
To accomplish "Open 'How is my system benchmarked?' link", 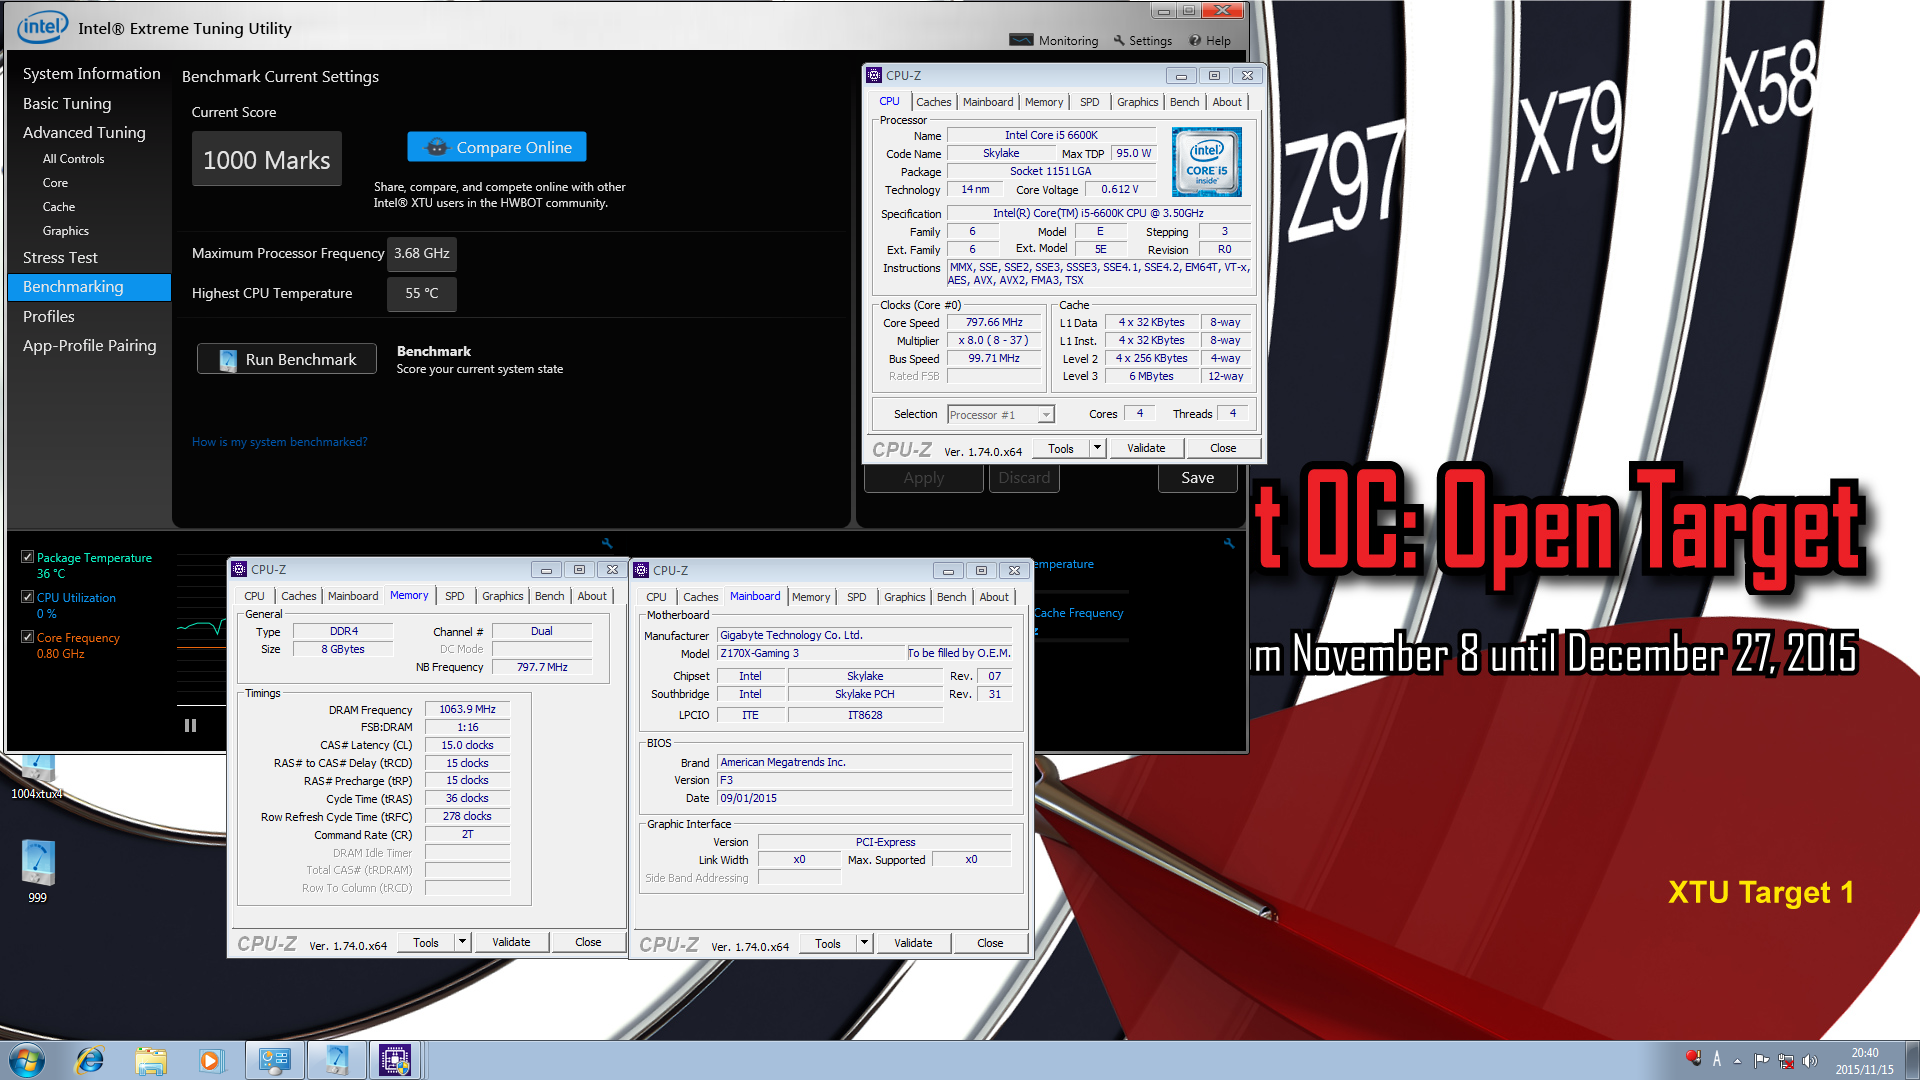I will pyautogui.click(x=279, y=442).
